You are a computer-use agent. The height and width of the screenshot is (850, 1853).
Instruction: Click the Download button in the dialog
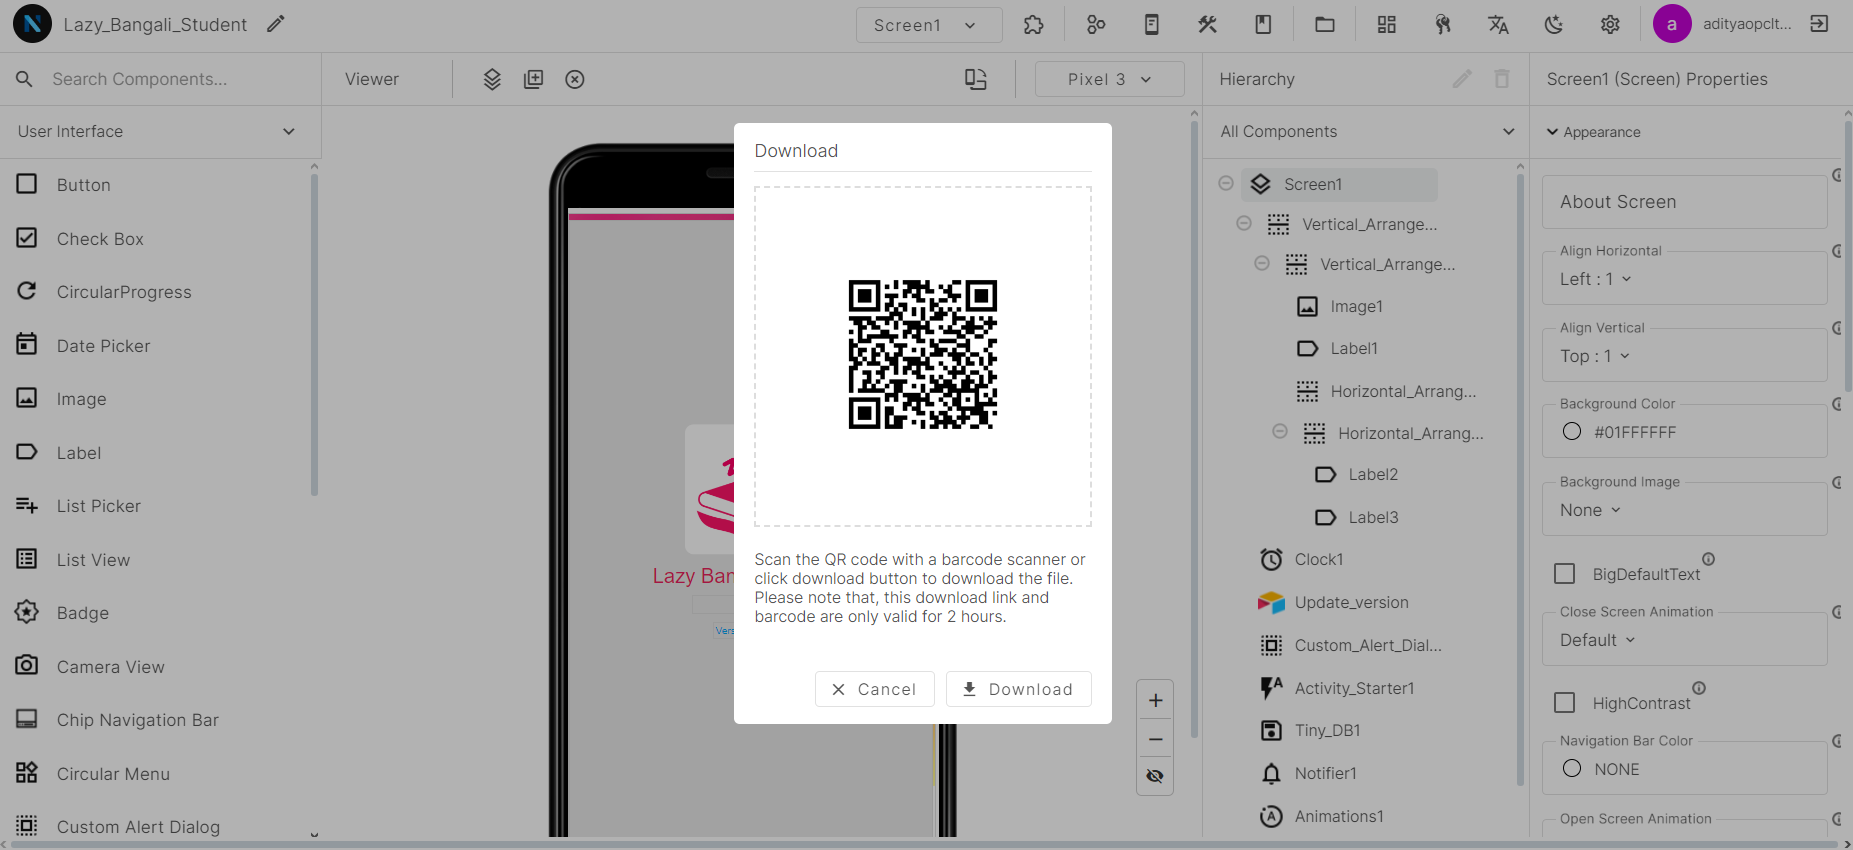tap(1018, 689)
